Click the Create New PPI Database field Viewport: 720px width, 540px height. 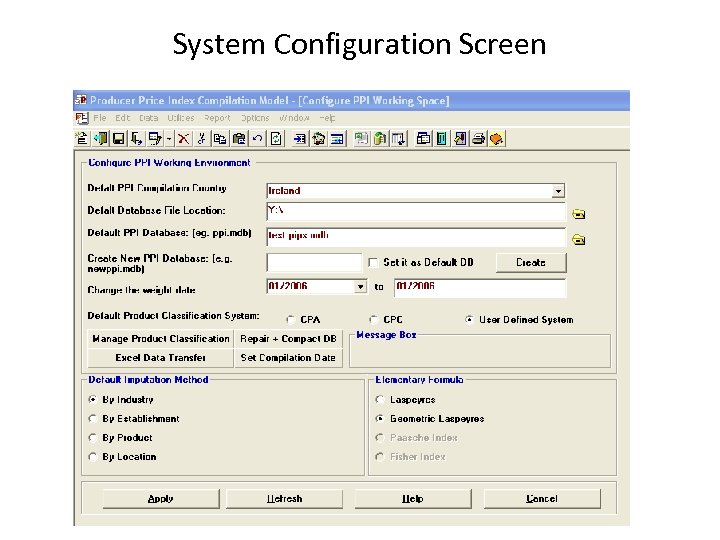click(314, 263)
